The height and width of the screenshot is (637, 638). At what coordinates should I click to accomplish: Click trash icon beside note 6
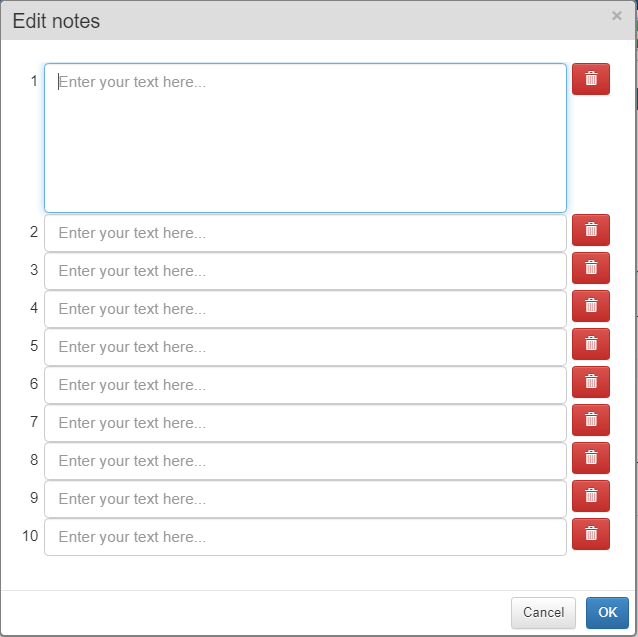click(x=590, y=382)
